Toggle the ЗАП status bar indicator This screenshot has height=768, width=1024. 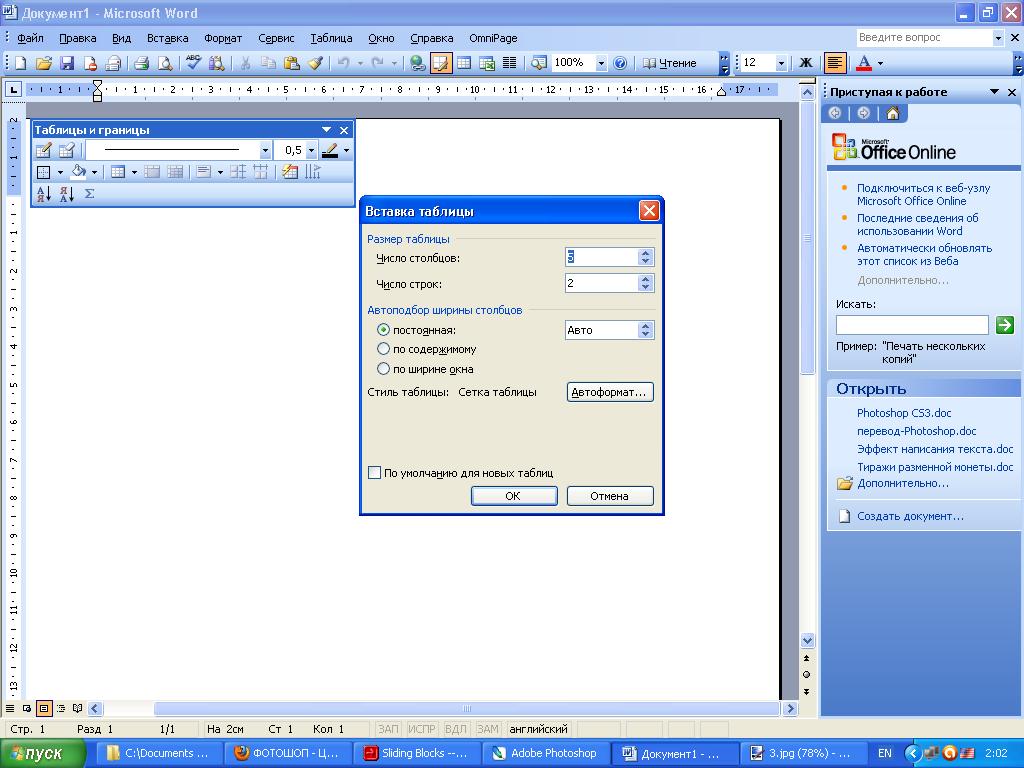388,729
